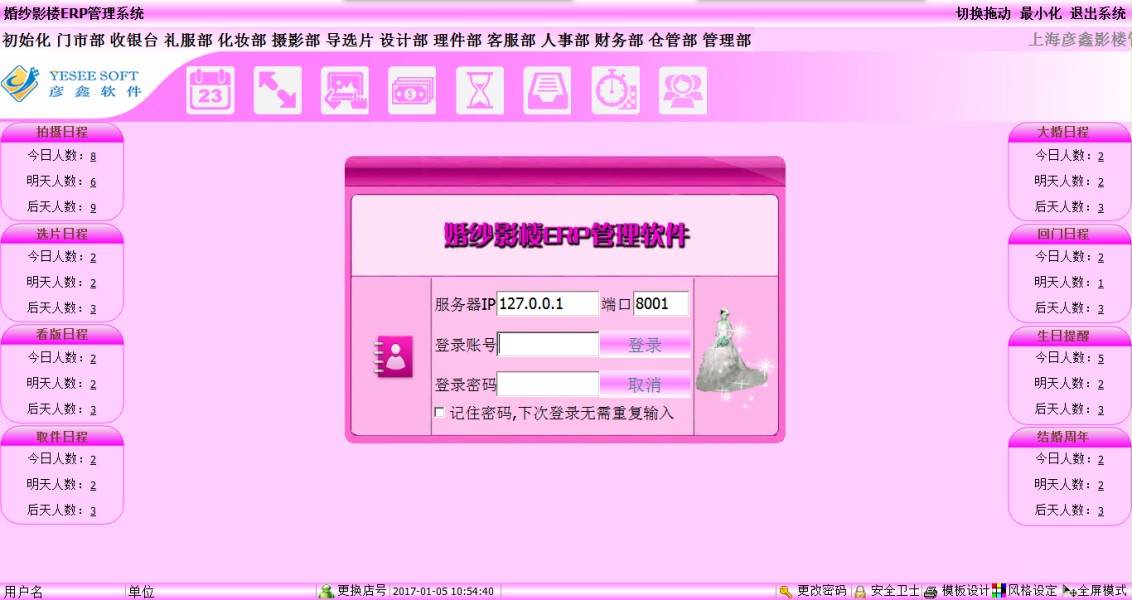Click the 登录账号 account input field
The image size is (1132, 600).
pos(548,345)
